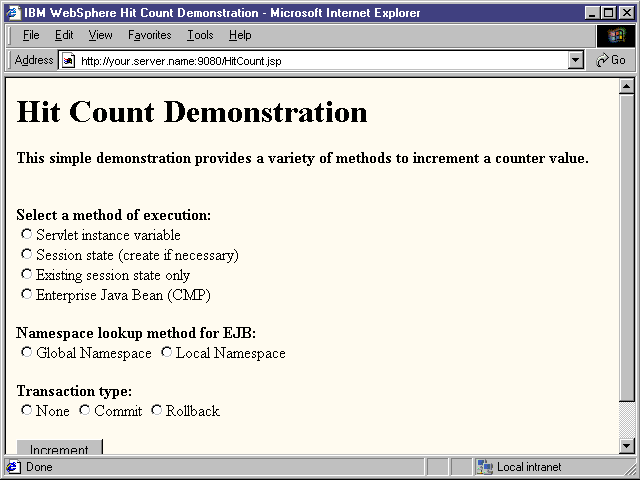640x480 pixels.
Task: Minimize the Internet Explorer window
Action: 593,13
